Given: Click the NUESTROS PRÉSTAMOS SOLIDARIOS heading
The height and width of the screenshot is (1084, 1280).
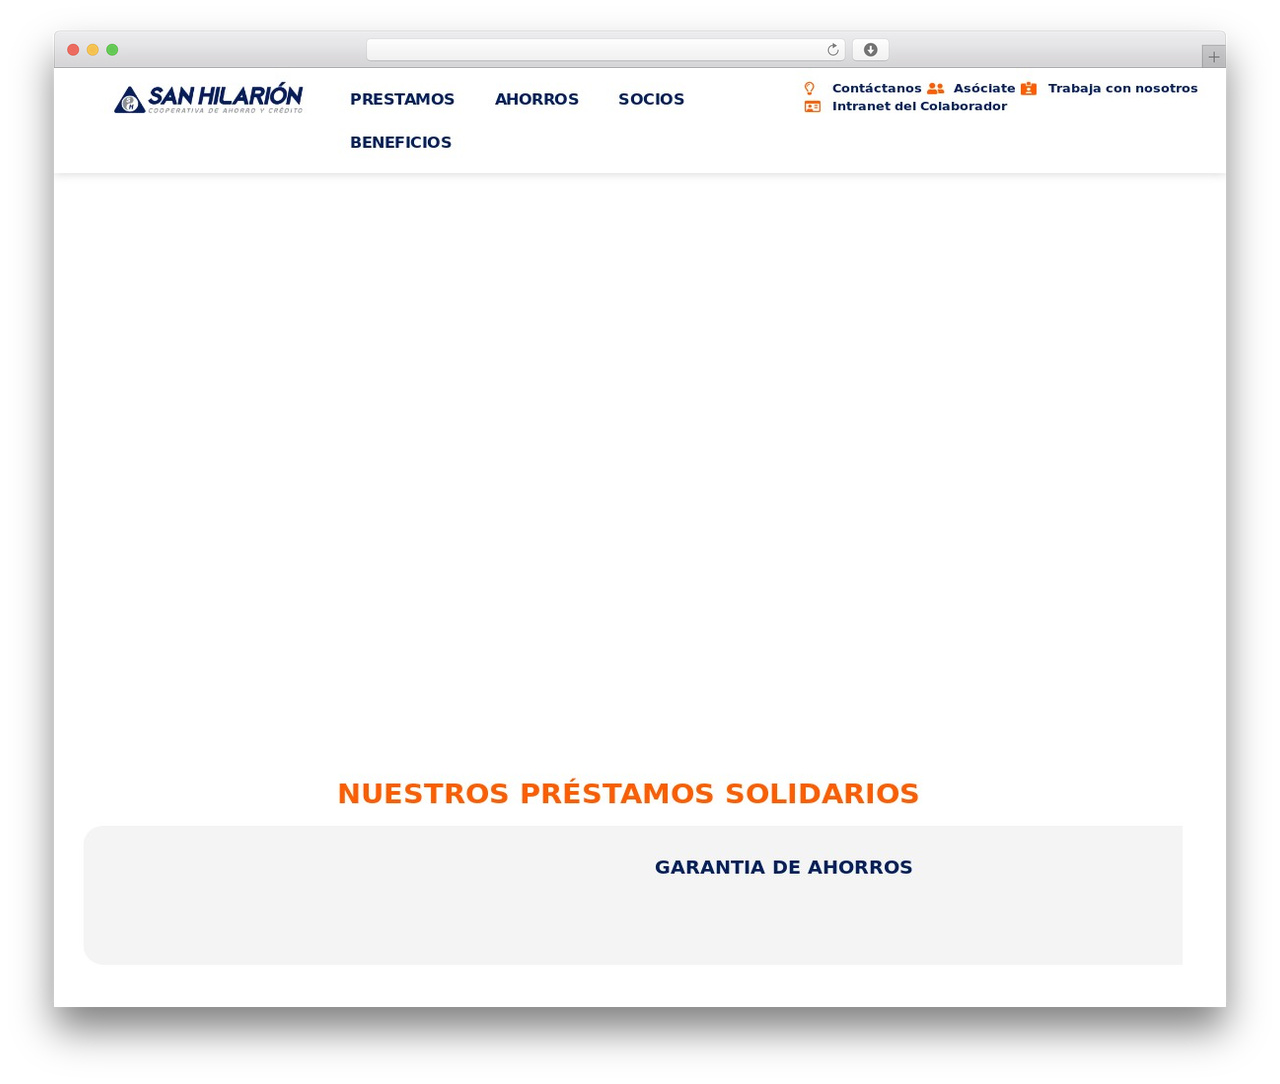Looking at the screenshot, I should [x=628, y=794].
